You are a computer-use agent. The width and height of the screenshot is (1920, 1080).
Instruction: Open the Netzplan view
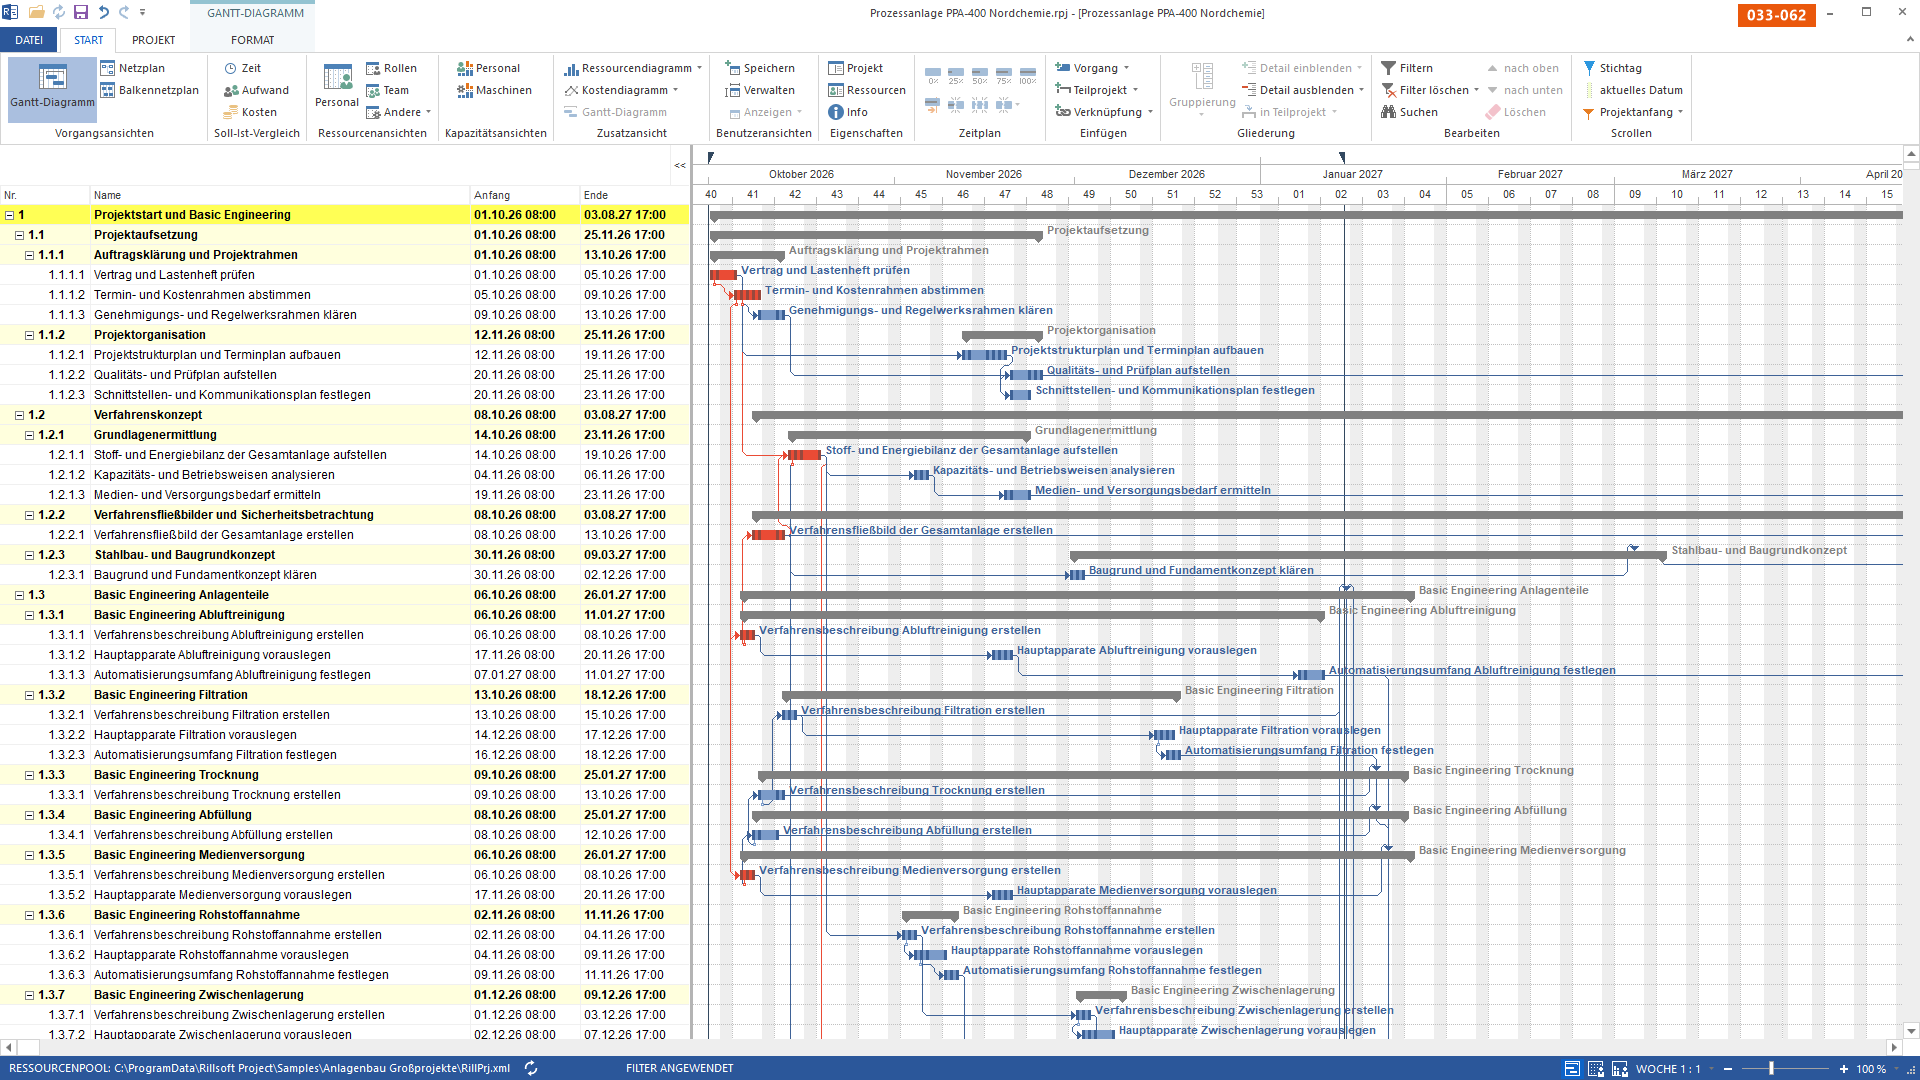[132, 68]
